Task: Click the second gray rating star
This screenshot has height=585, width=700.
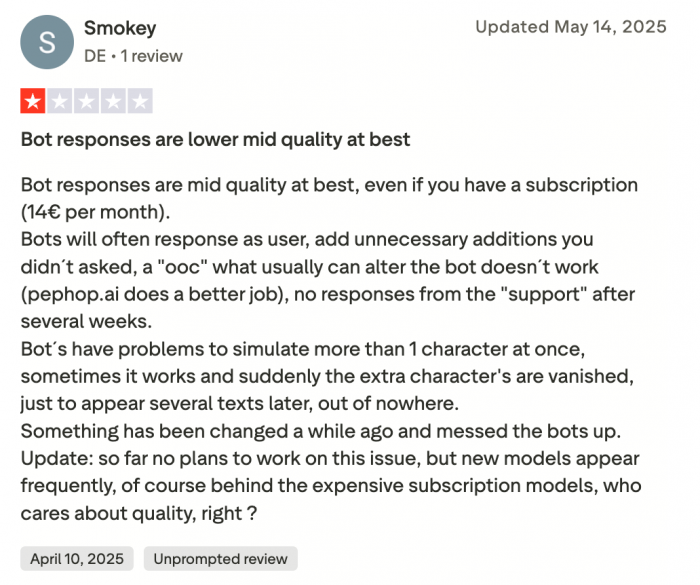Action: pyautogui.click(x=59, y=101)
